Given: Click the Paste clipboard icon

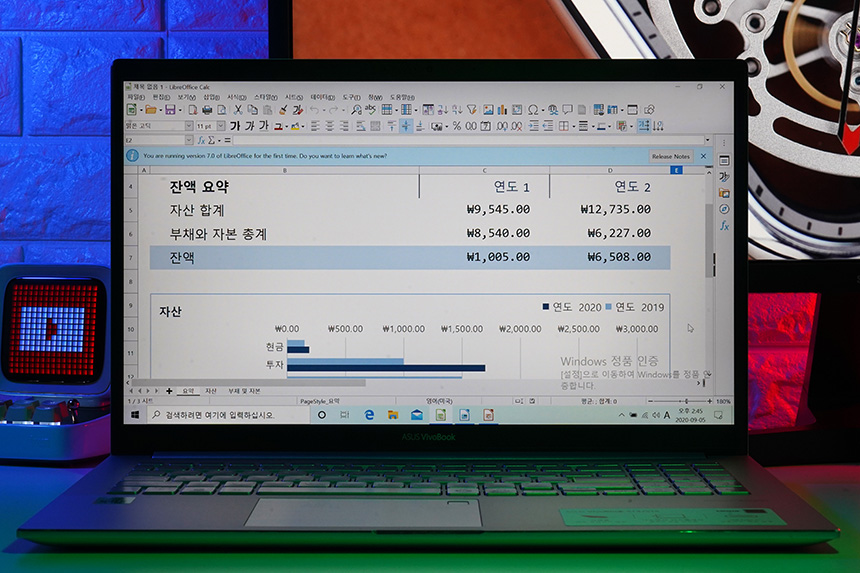Looking at the screenshot, I should (267, 110).
